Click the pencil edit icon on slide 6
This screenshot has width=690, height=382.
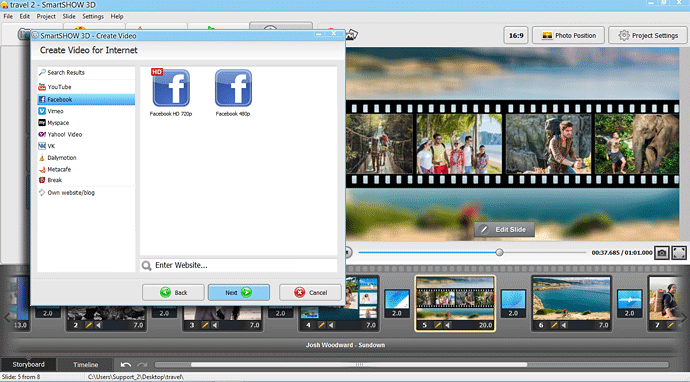click(554, 325)
